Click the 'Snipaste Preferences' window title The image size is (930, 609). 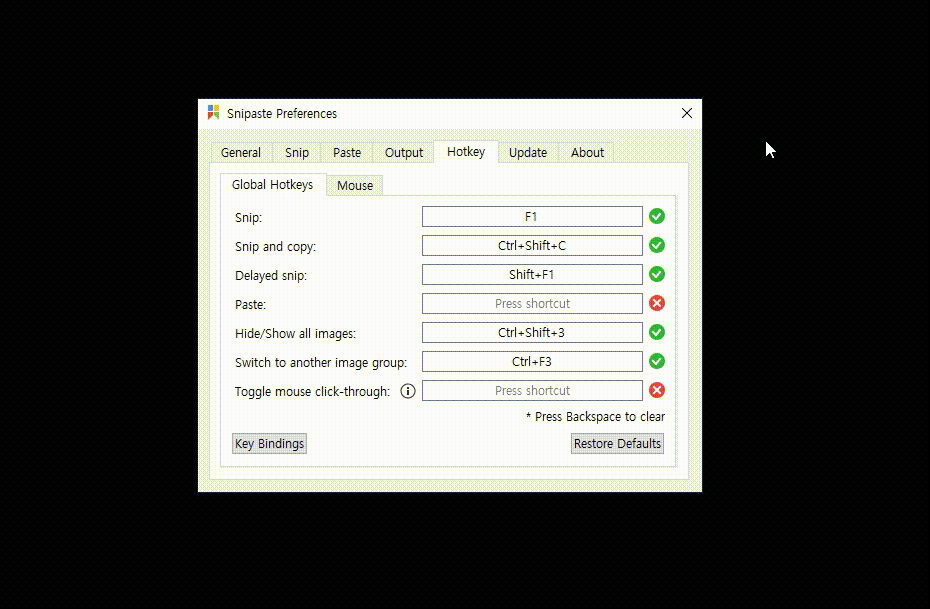click(x=282, y=113)
